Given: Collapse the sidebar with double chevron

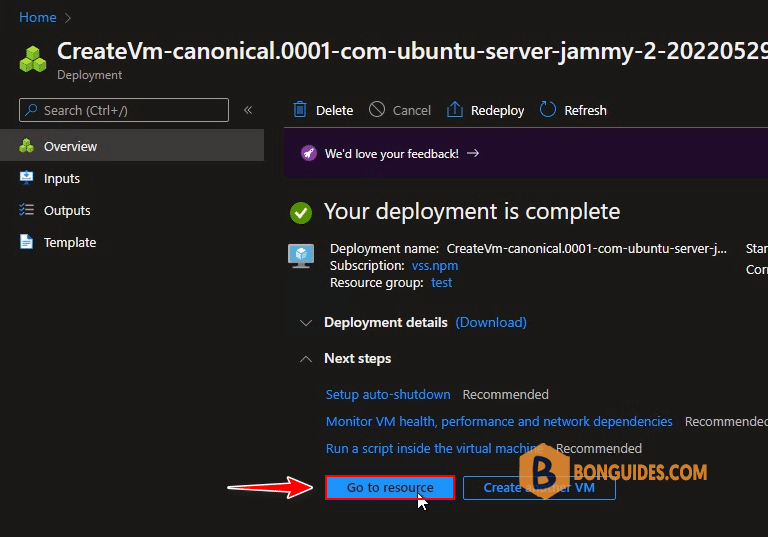Looking at the screenshot, I should pyautogui.click(x=248, y=110).
